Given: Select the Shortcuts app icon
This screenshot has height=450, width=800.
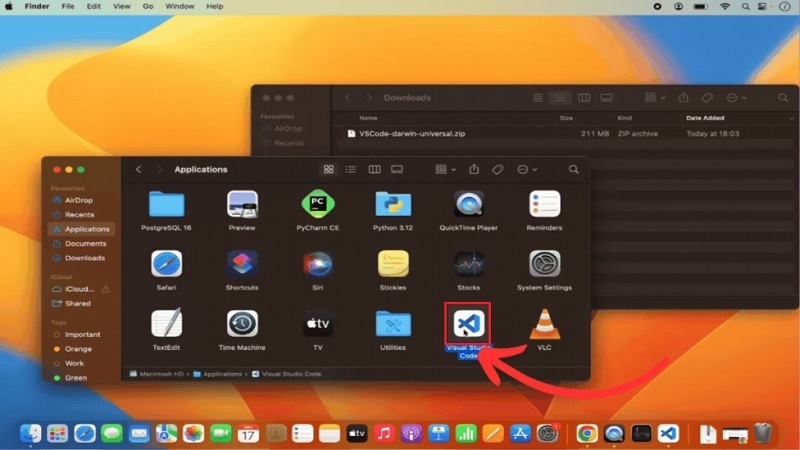Looking at the screenshot, I should (x=242, y=264).
